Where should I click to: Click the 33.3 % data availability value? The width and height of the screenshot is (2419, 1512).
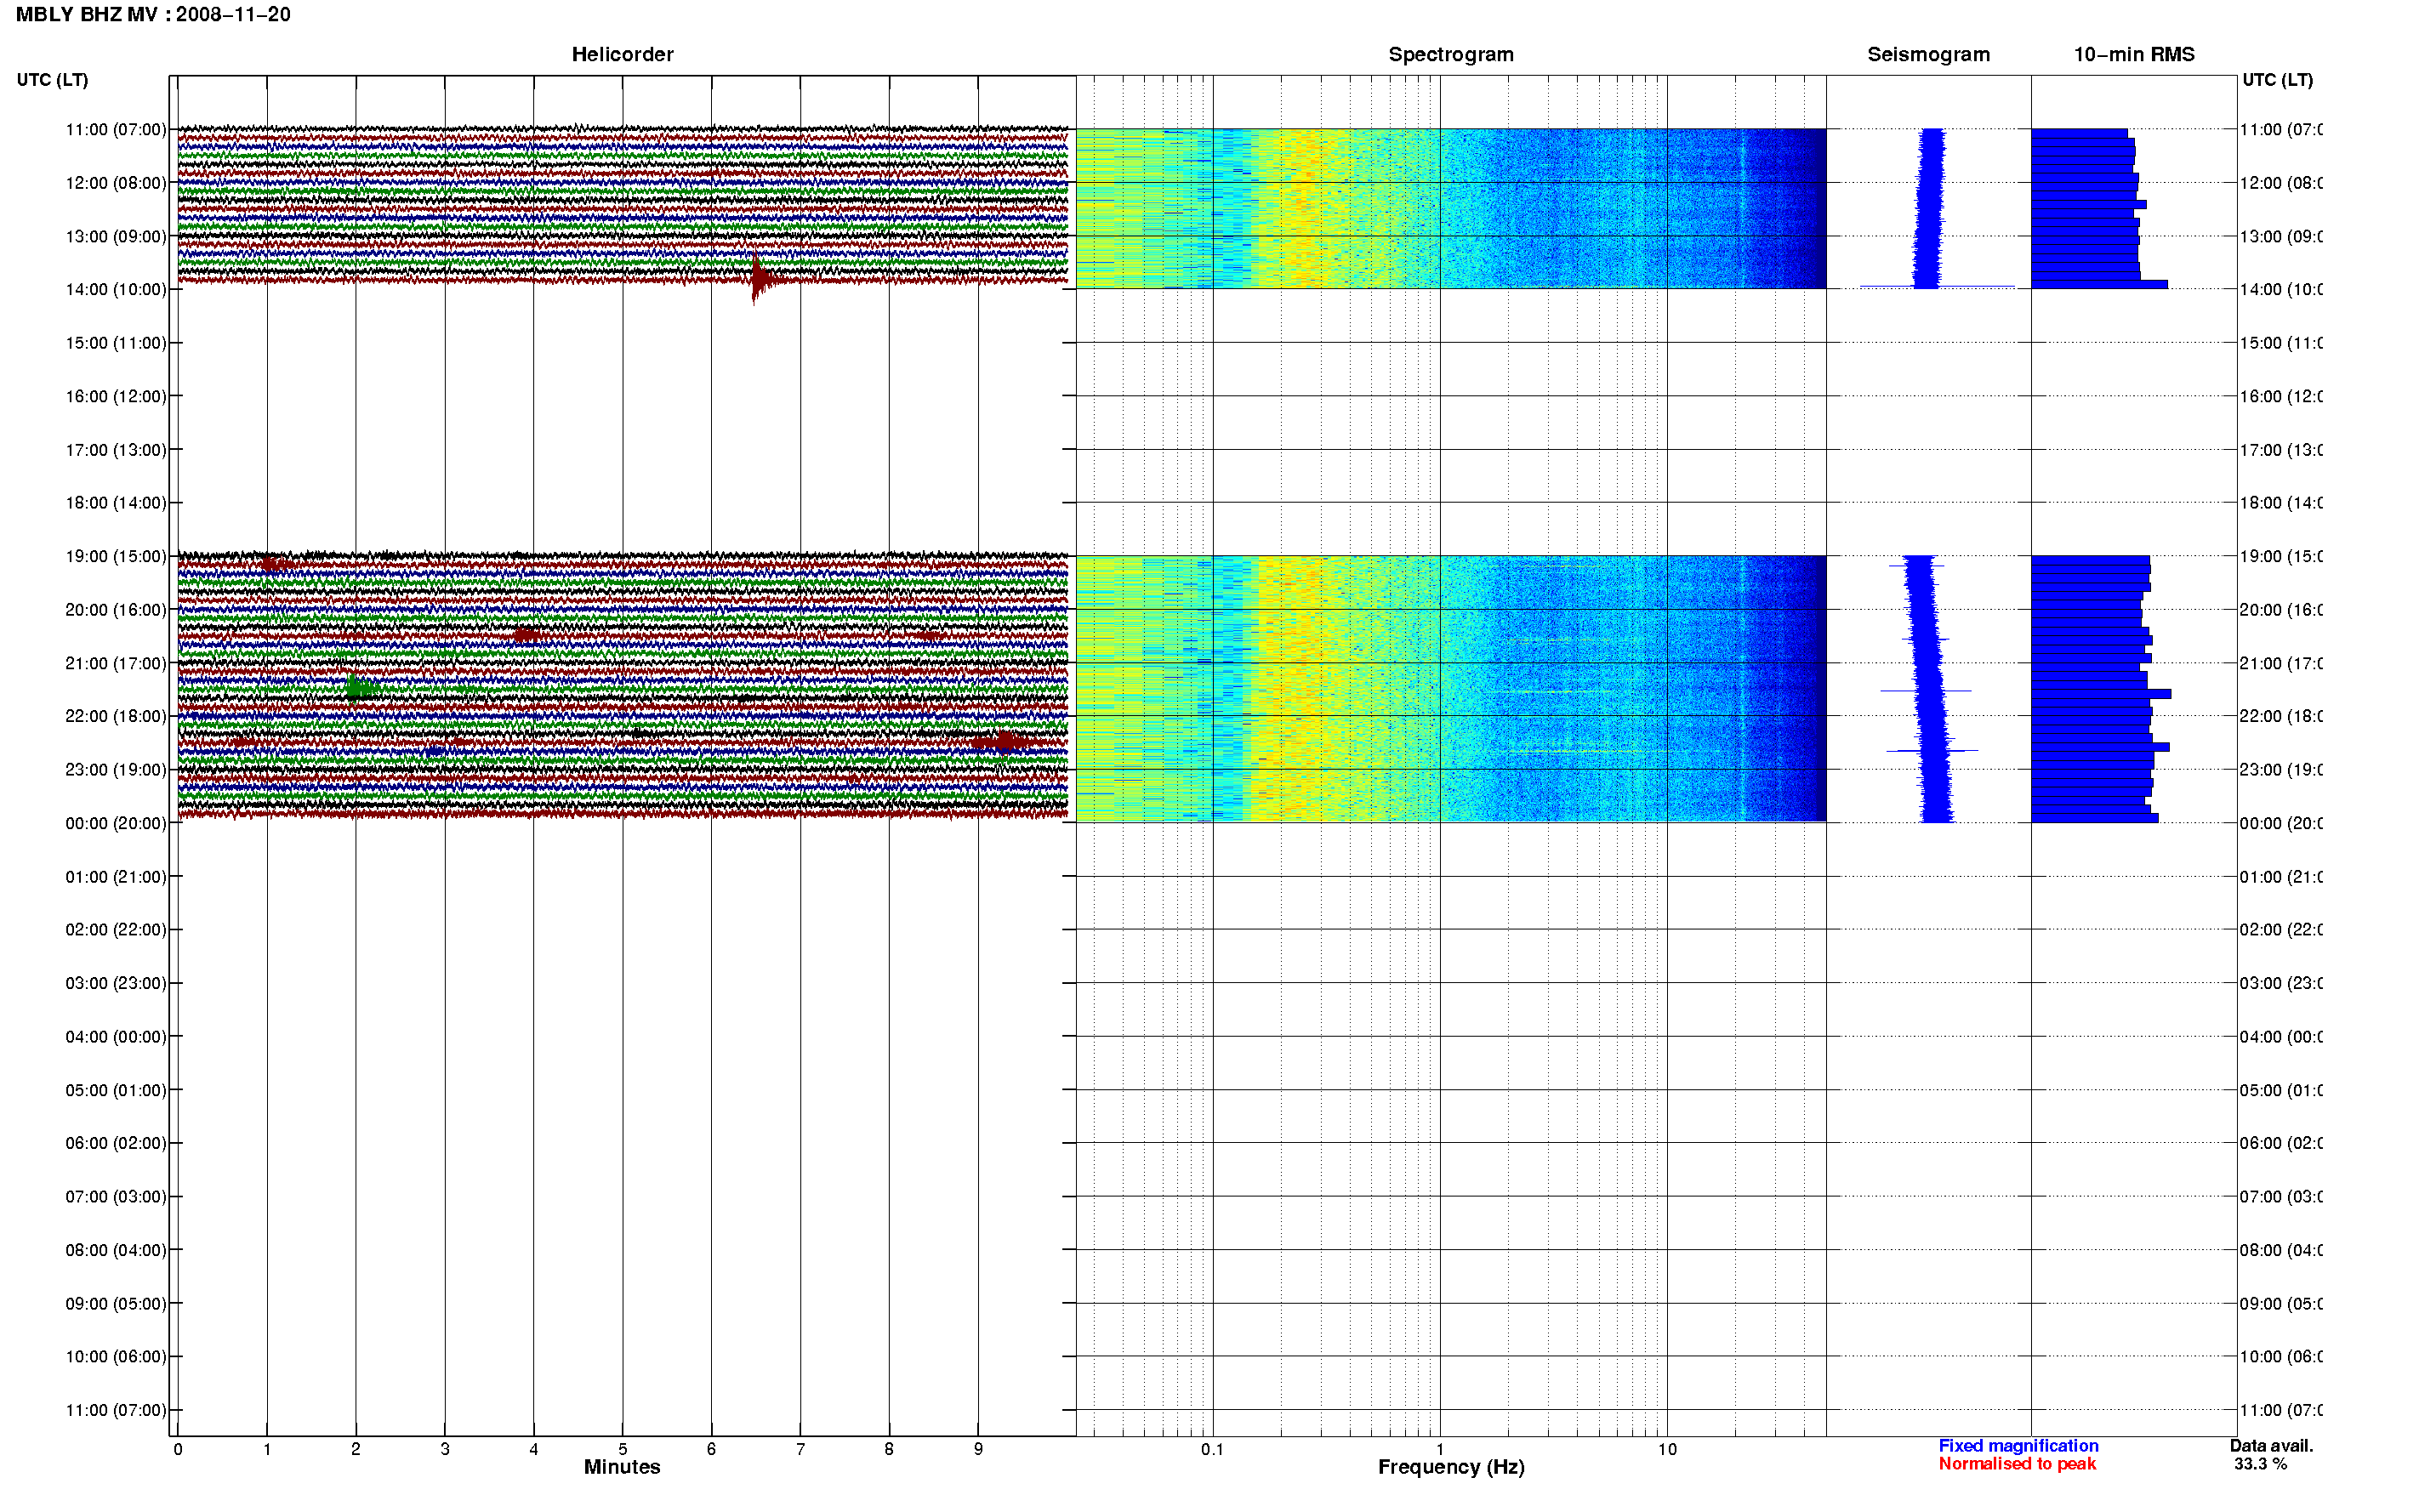(2260, 1464)
